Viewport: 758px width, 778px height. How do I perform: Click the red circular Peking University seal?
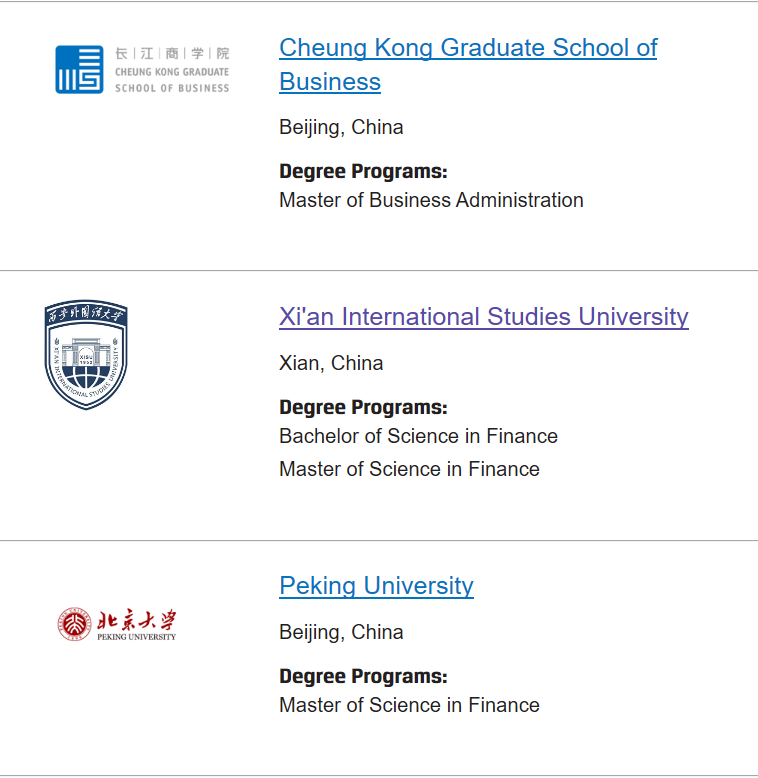point(74,624)
